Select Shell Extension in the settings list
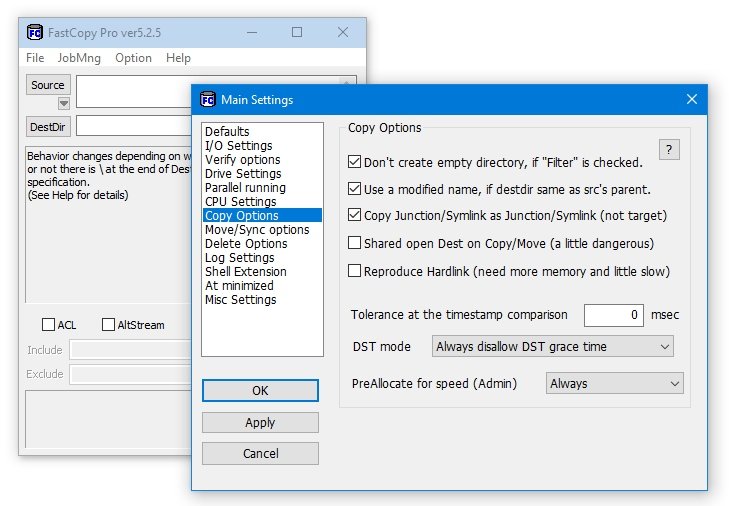Image resolution: width=729 pixels, height=506 pixels. pos(245,272)
